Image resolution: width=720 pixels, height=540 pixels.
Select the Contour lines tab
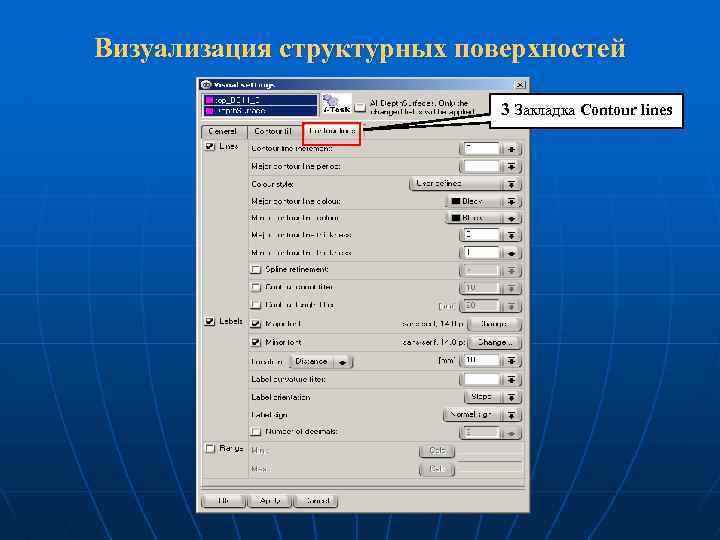point(332,131)
